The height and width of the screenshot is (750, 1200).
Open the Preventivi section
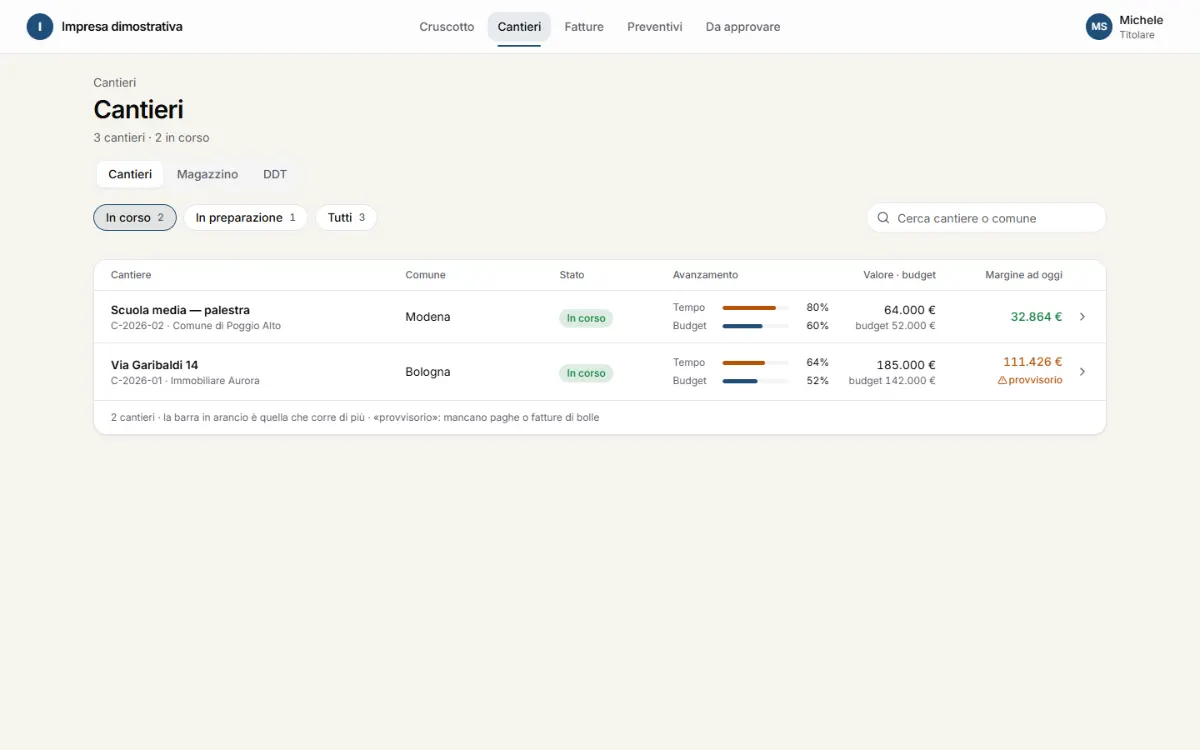pyautogui.click(x=655, y=27)
